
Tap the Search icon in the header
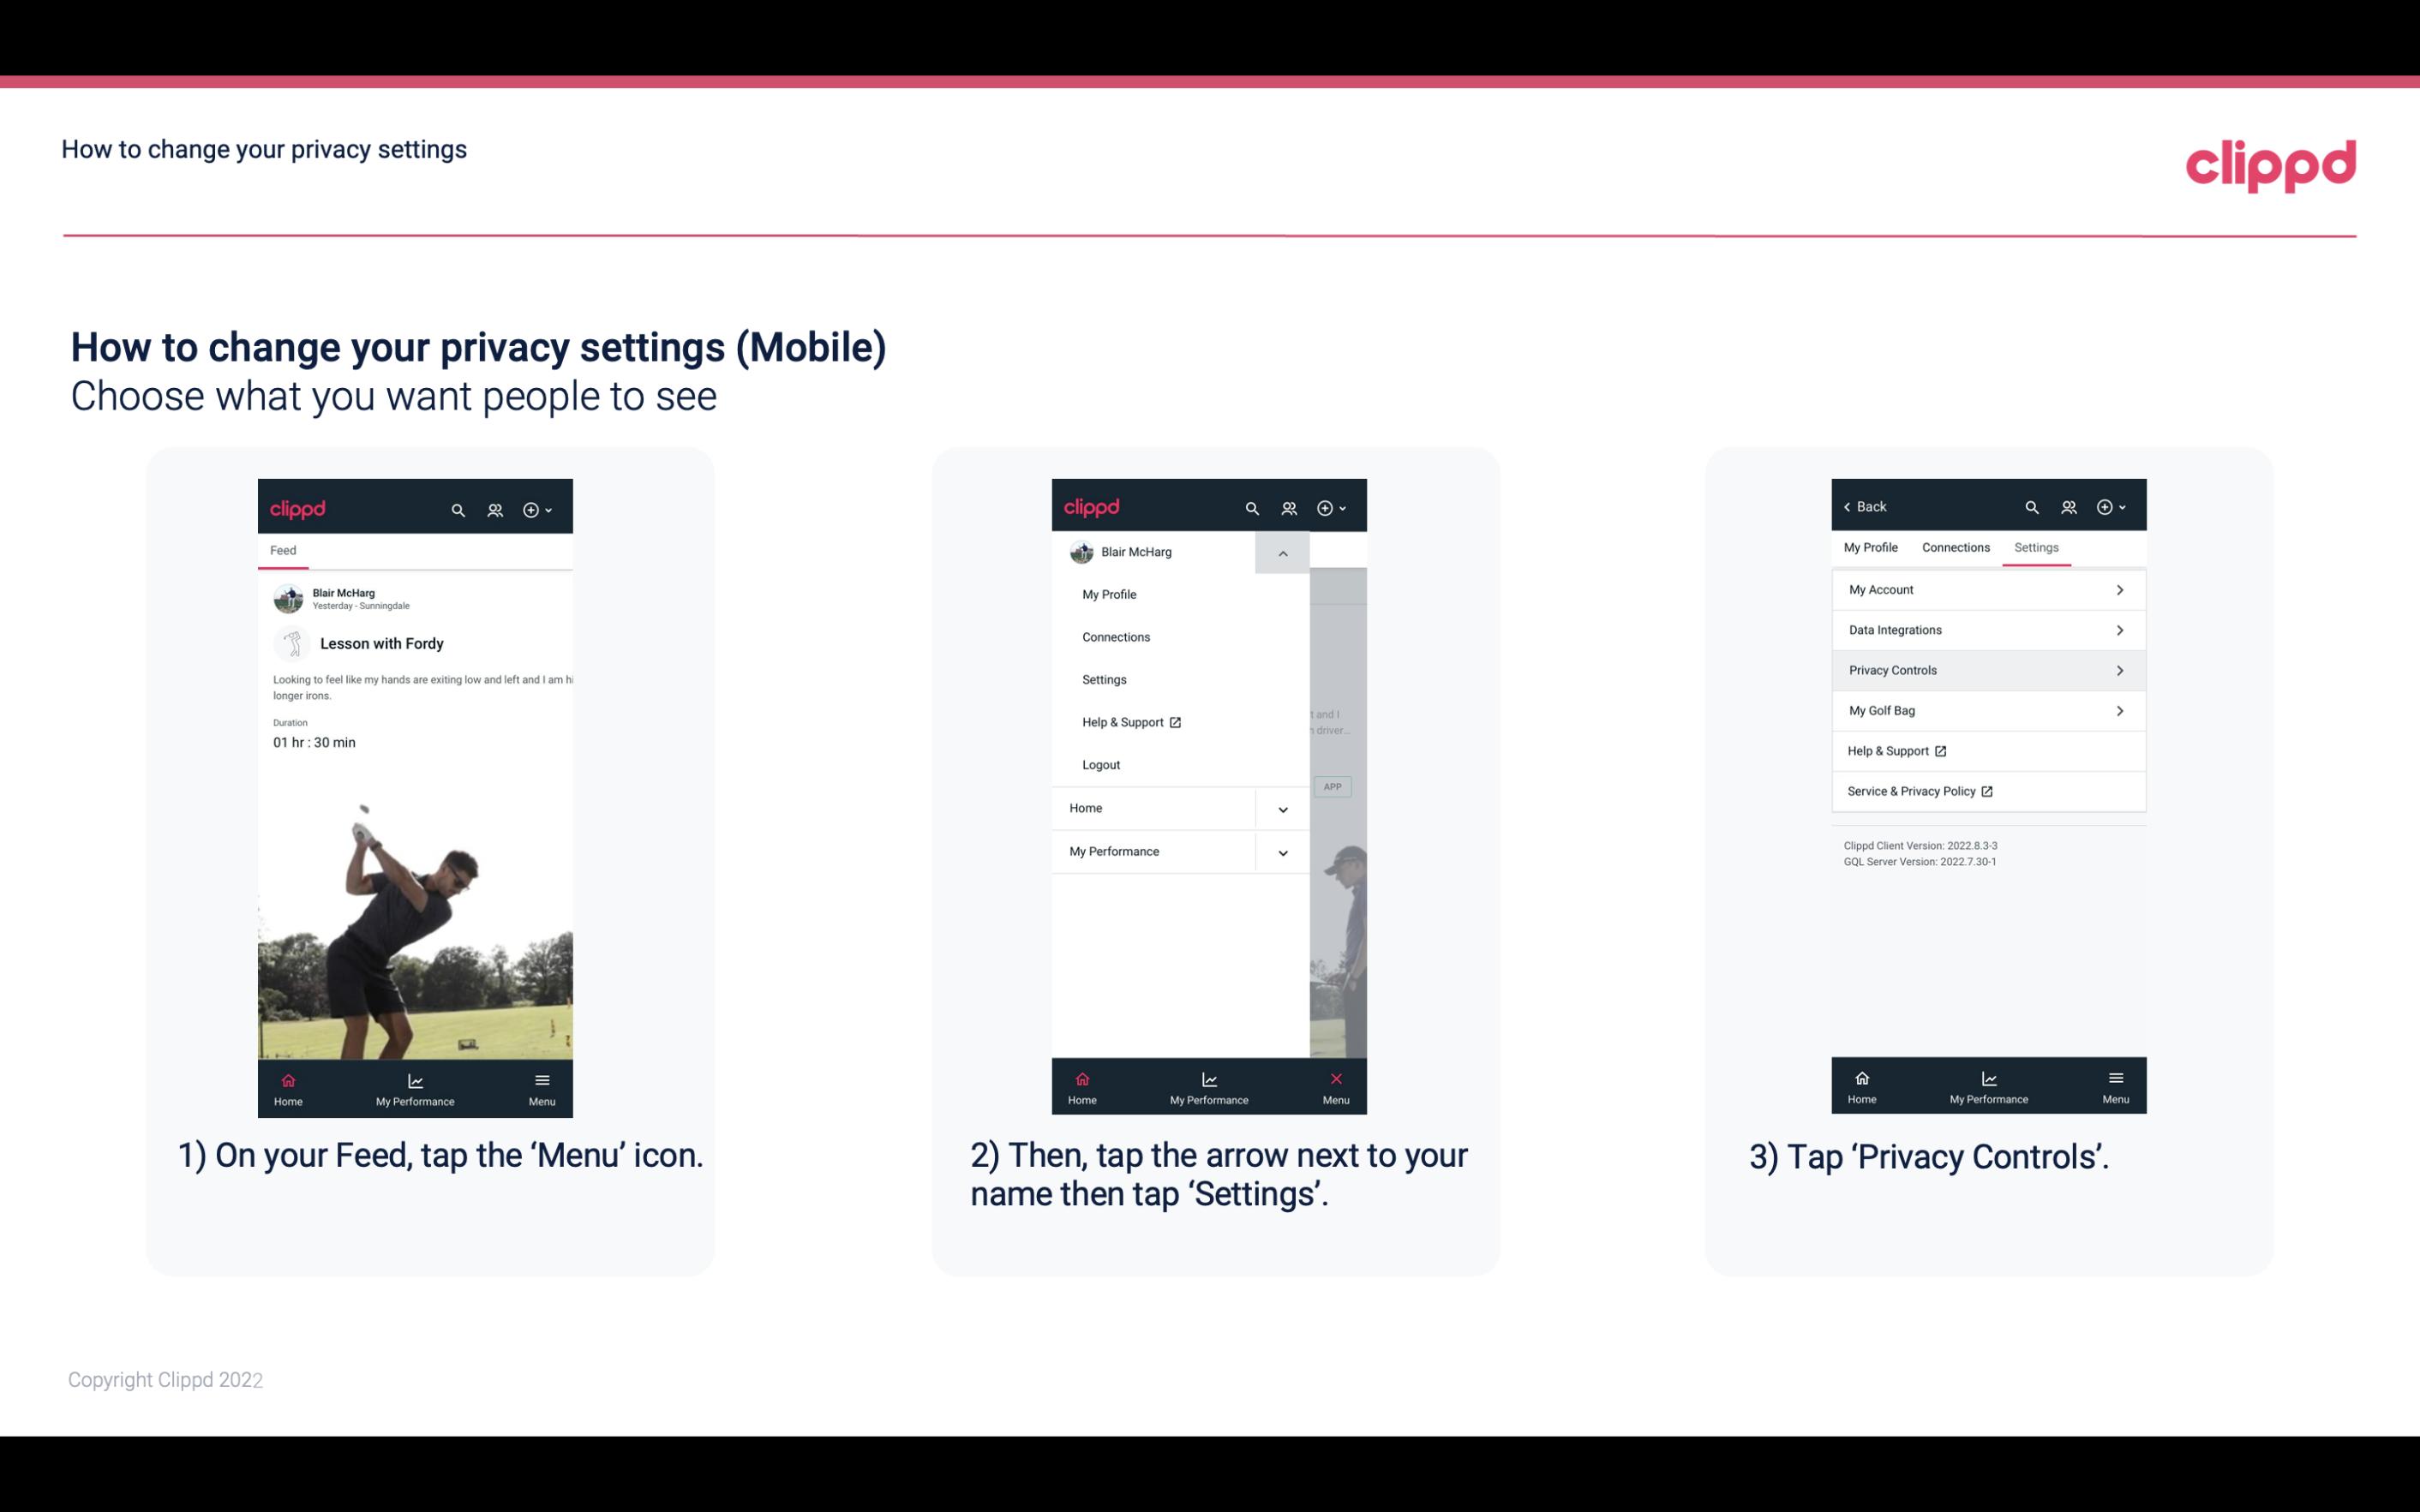click(458, 507)
